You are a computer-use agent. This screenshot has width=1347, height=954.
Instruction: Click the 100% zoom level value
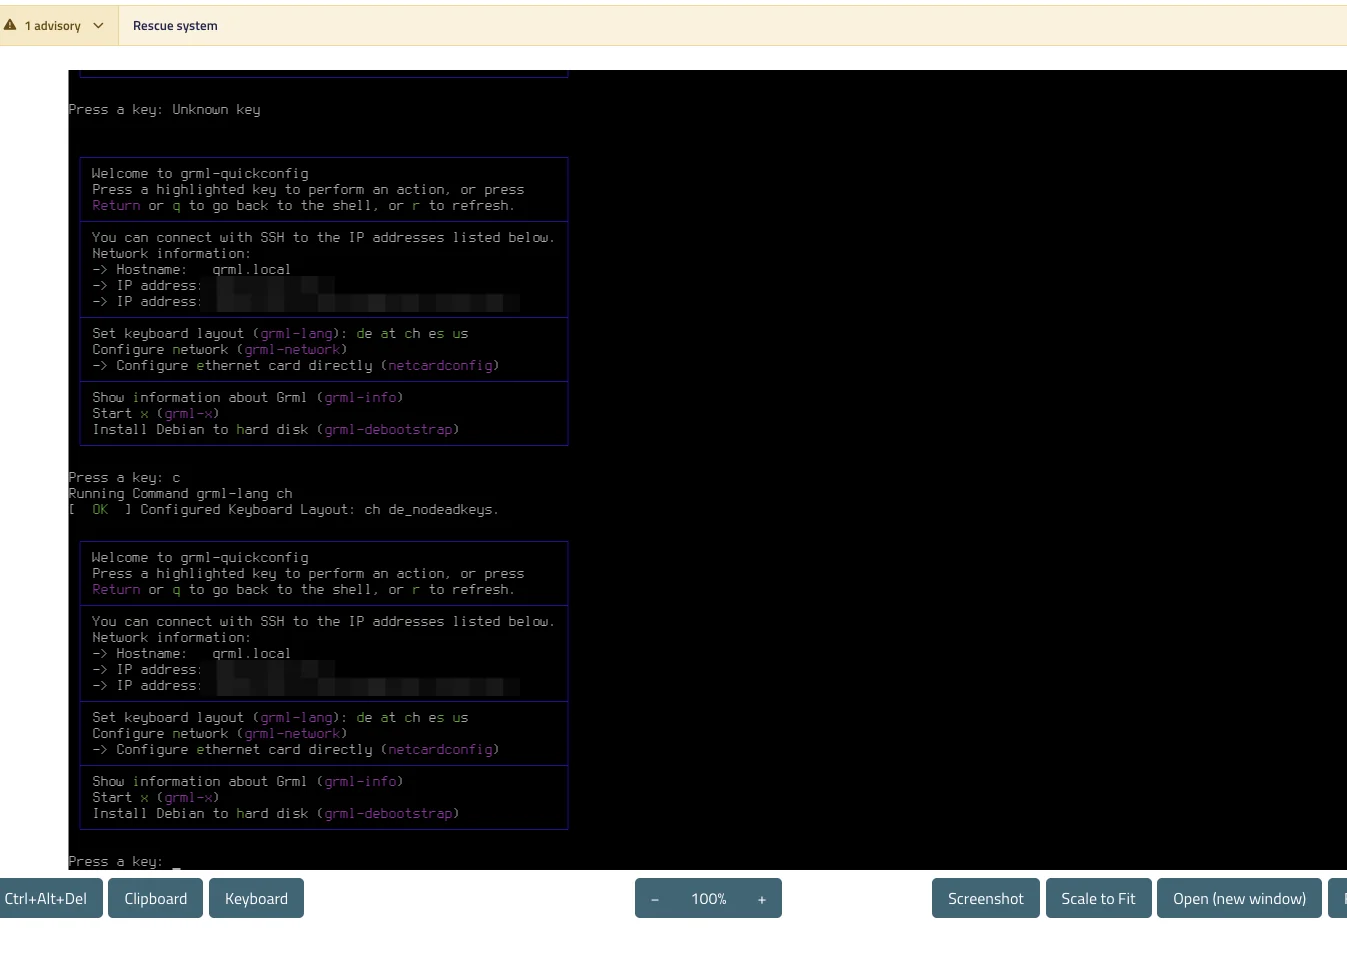pos(709,899)
